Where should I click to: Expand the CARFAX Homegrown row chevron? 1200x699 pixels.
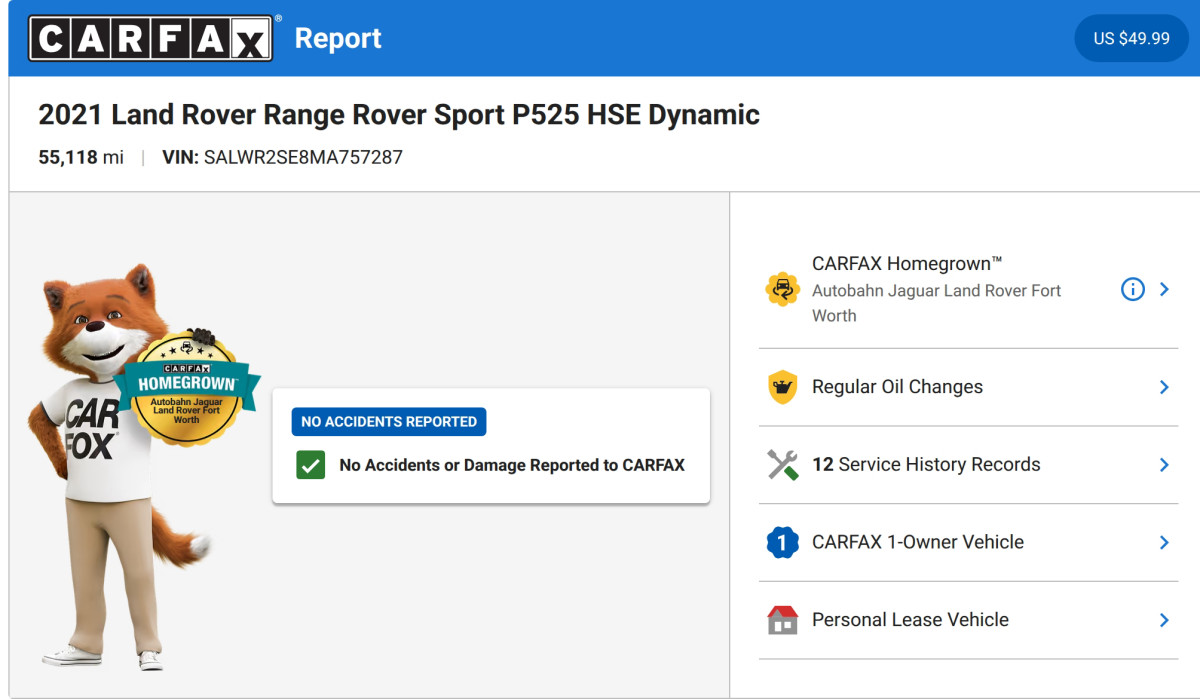point(1164,290)
